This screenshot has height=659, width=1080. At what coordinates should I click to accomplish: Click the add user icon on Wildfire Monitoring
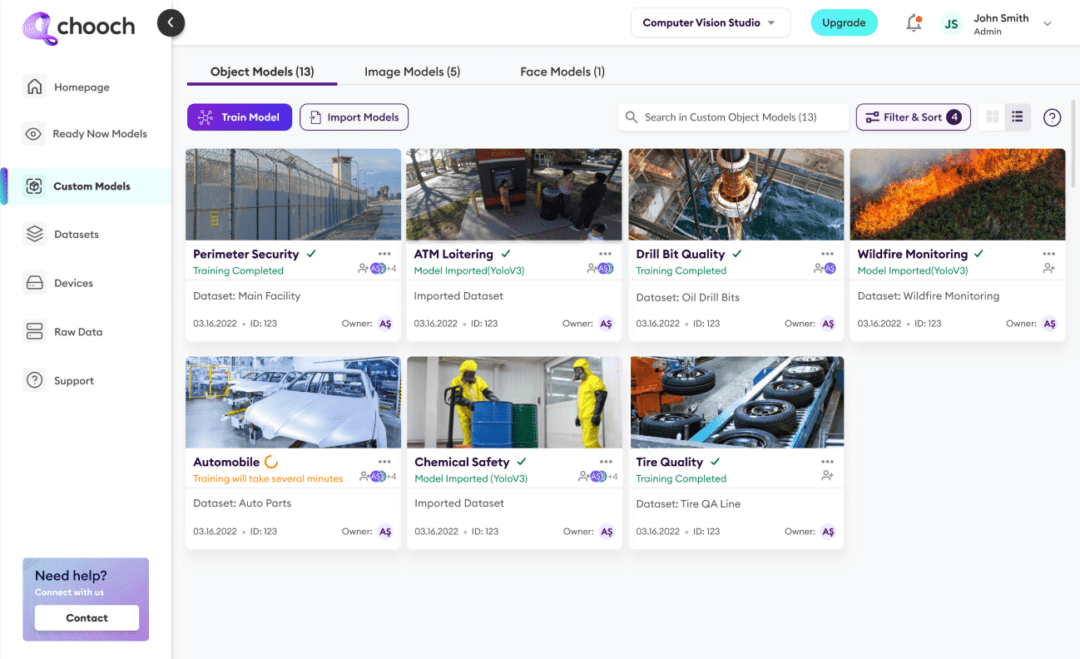tap(1049, 269)
